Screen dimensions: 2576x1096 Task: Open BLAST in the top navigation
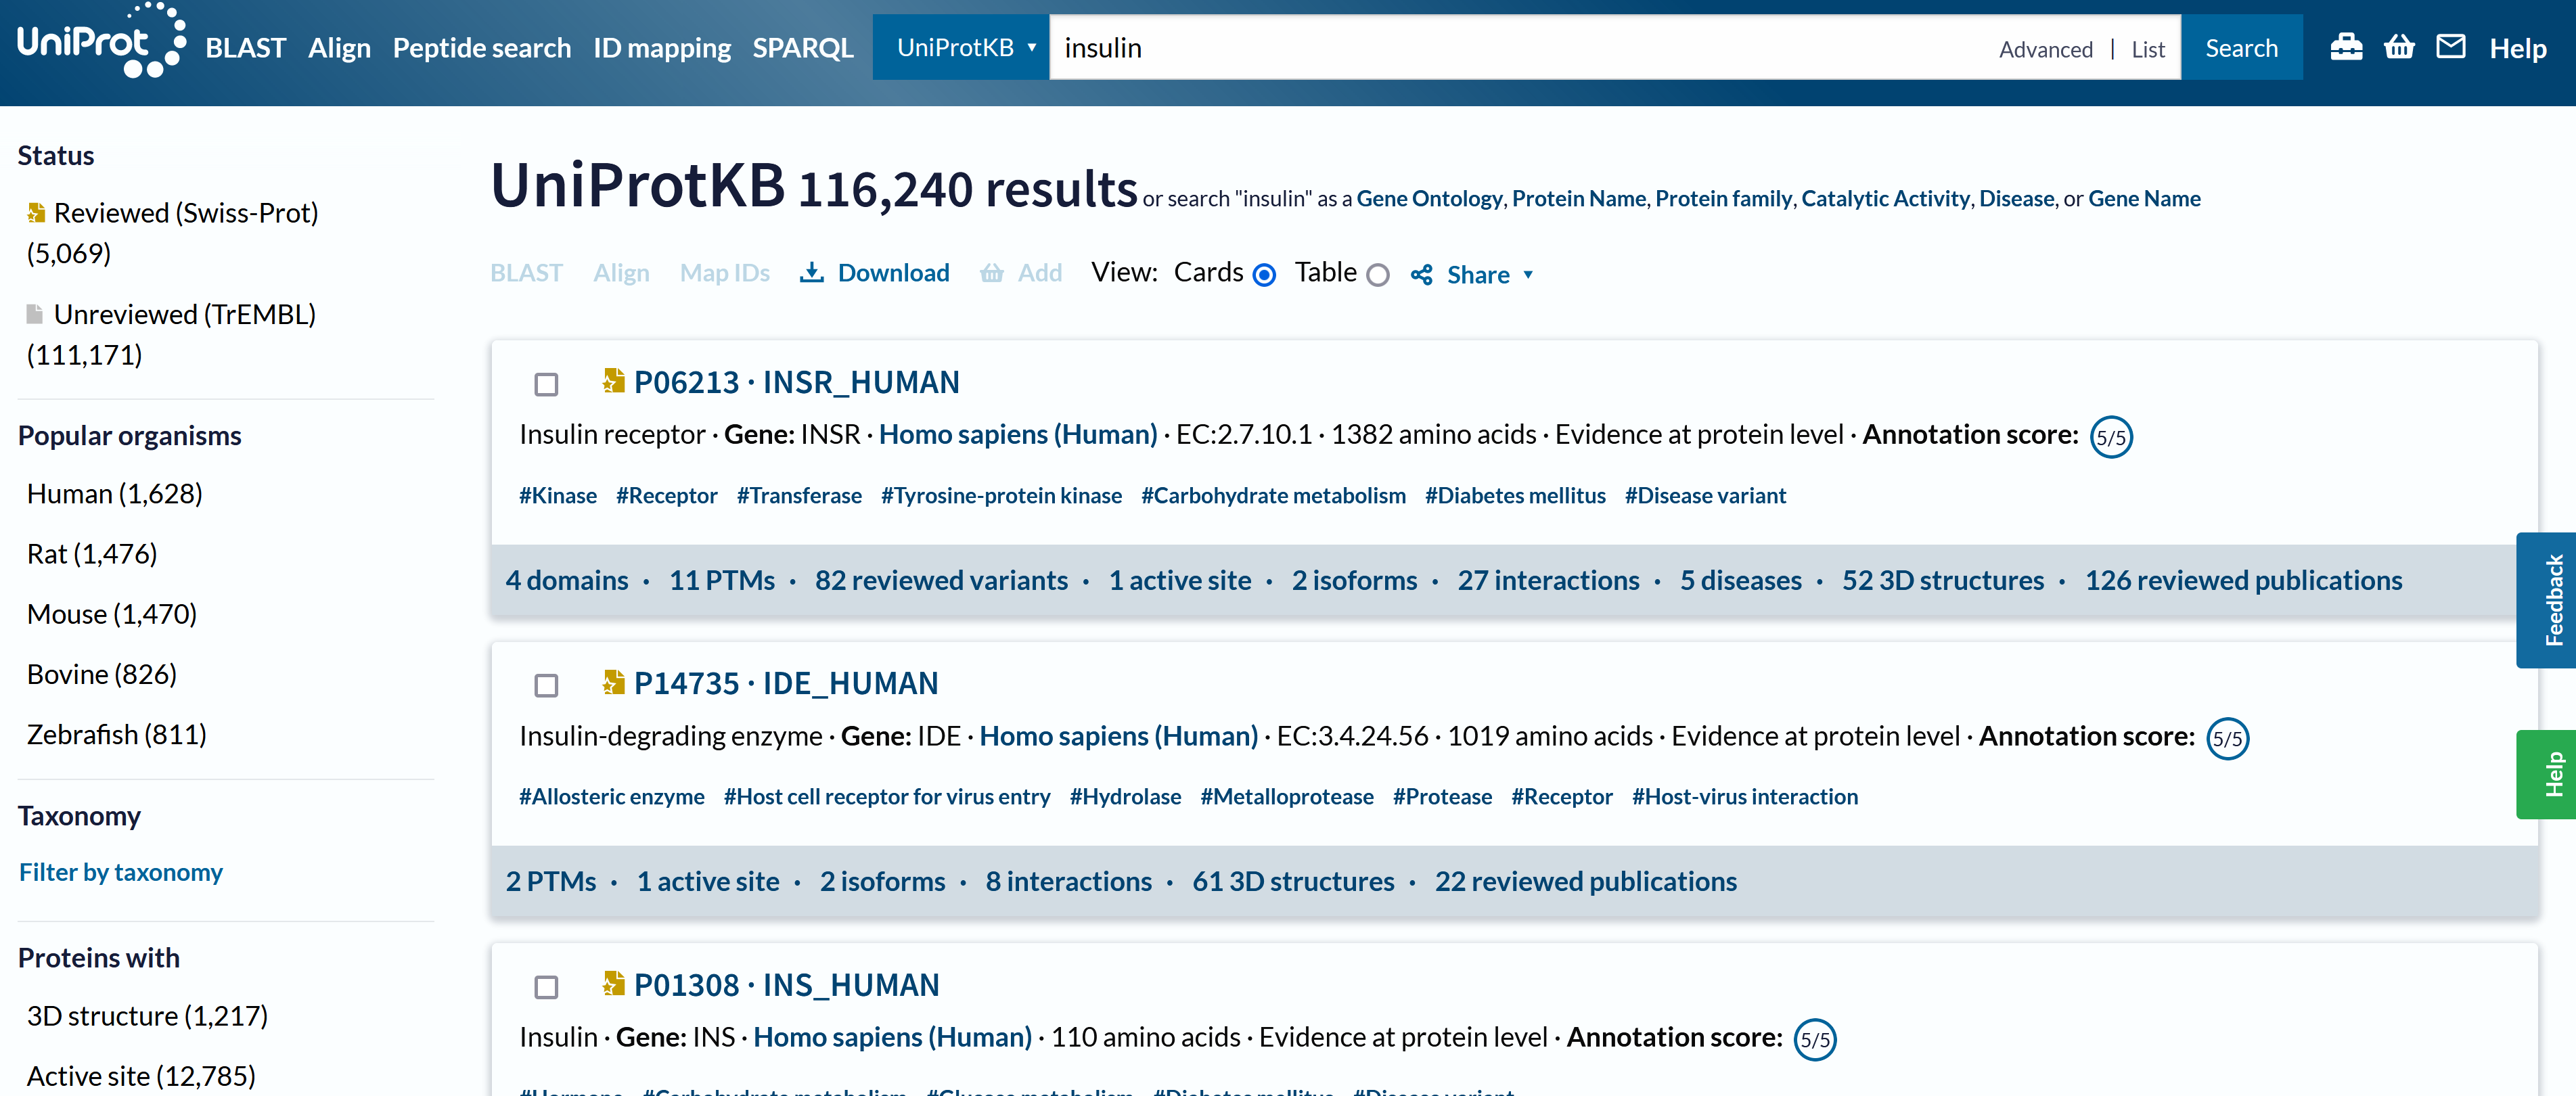245,48
